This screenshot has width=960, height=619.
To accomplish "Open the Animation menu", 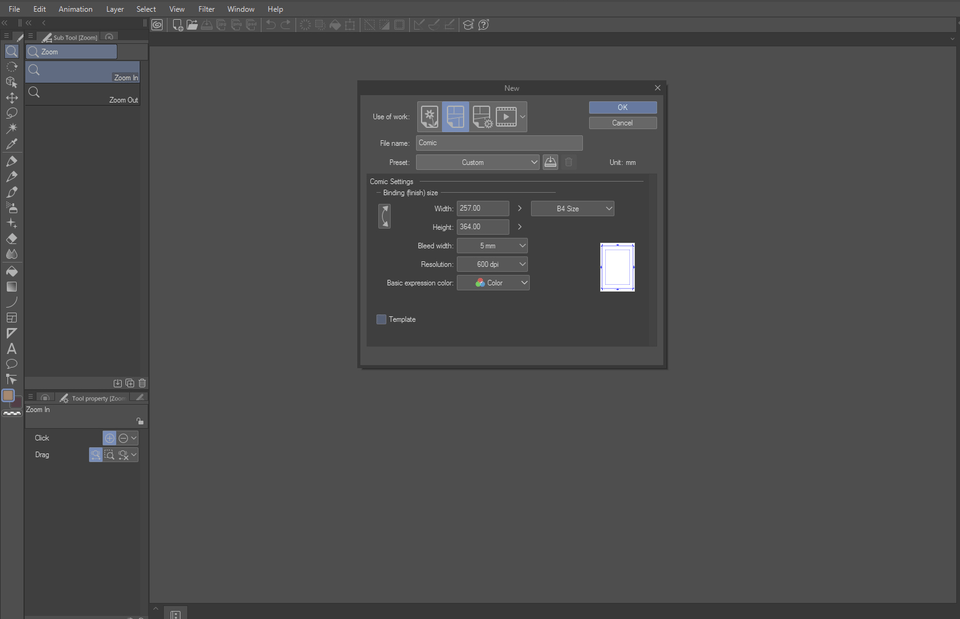I will tap(76, 9).
